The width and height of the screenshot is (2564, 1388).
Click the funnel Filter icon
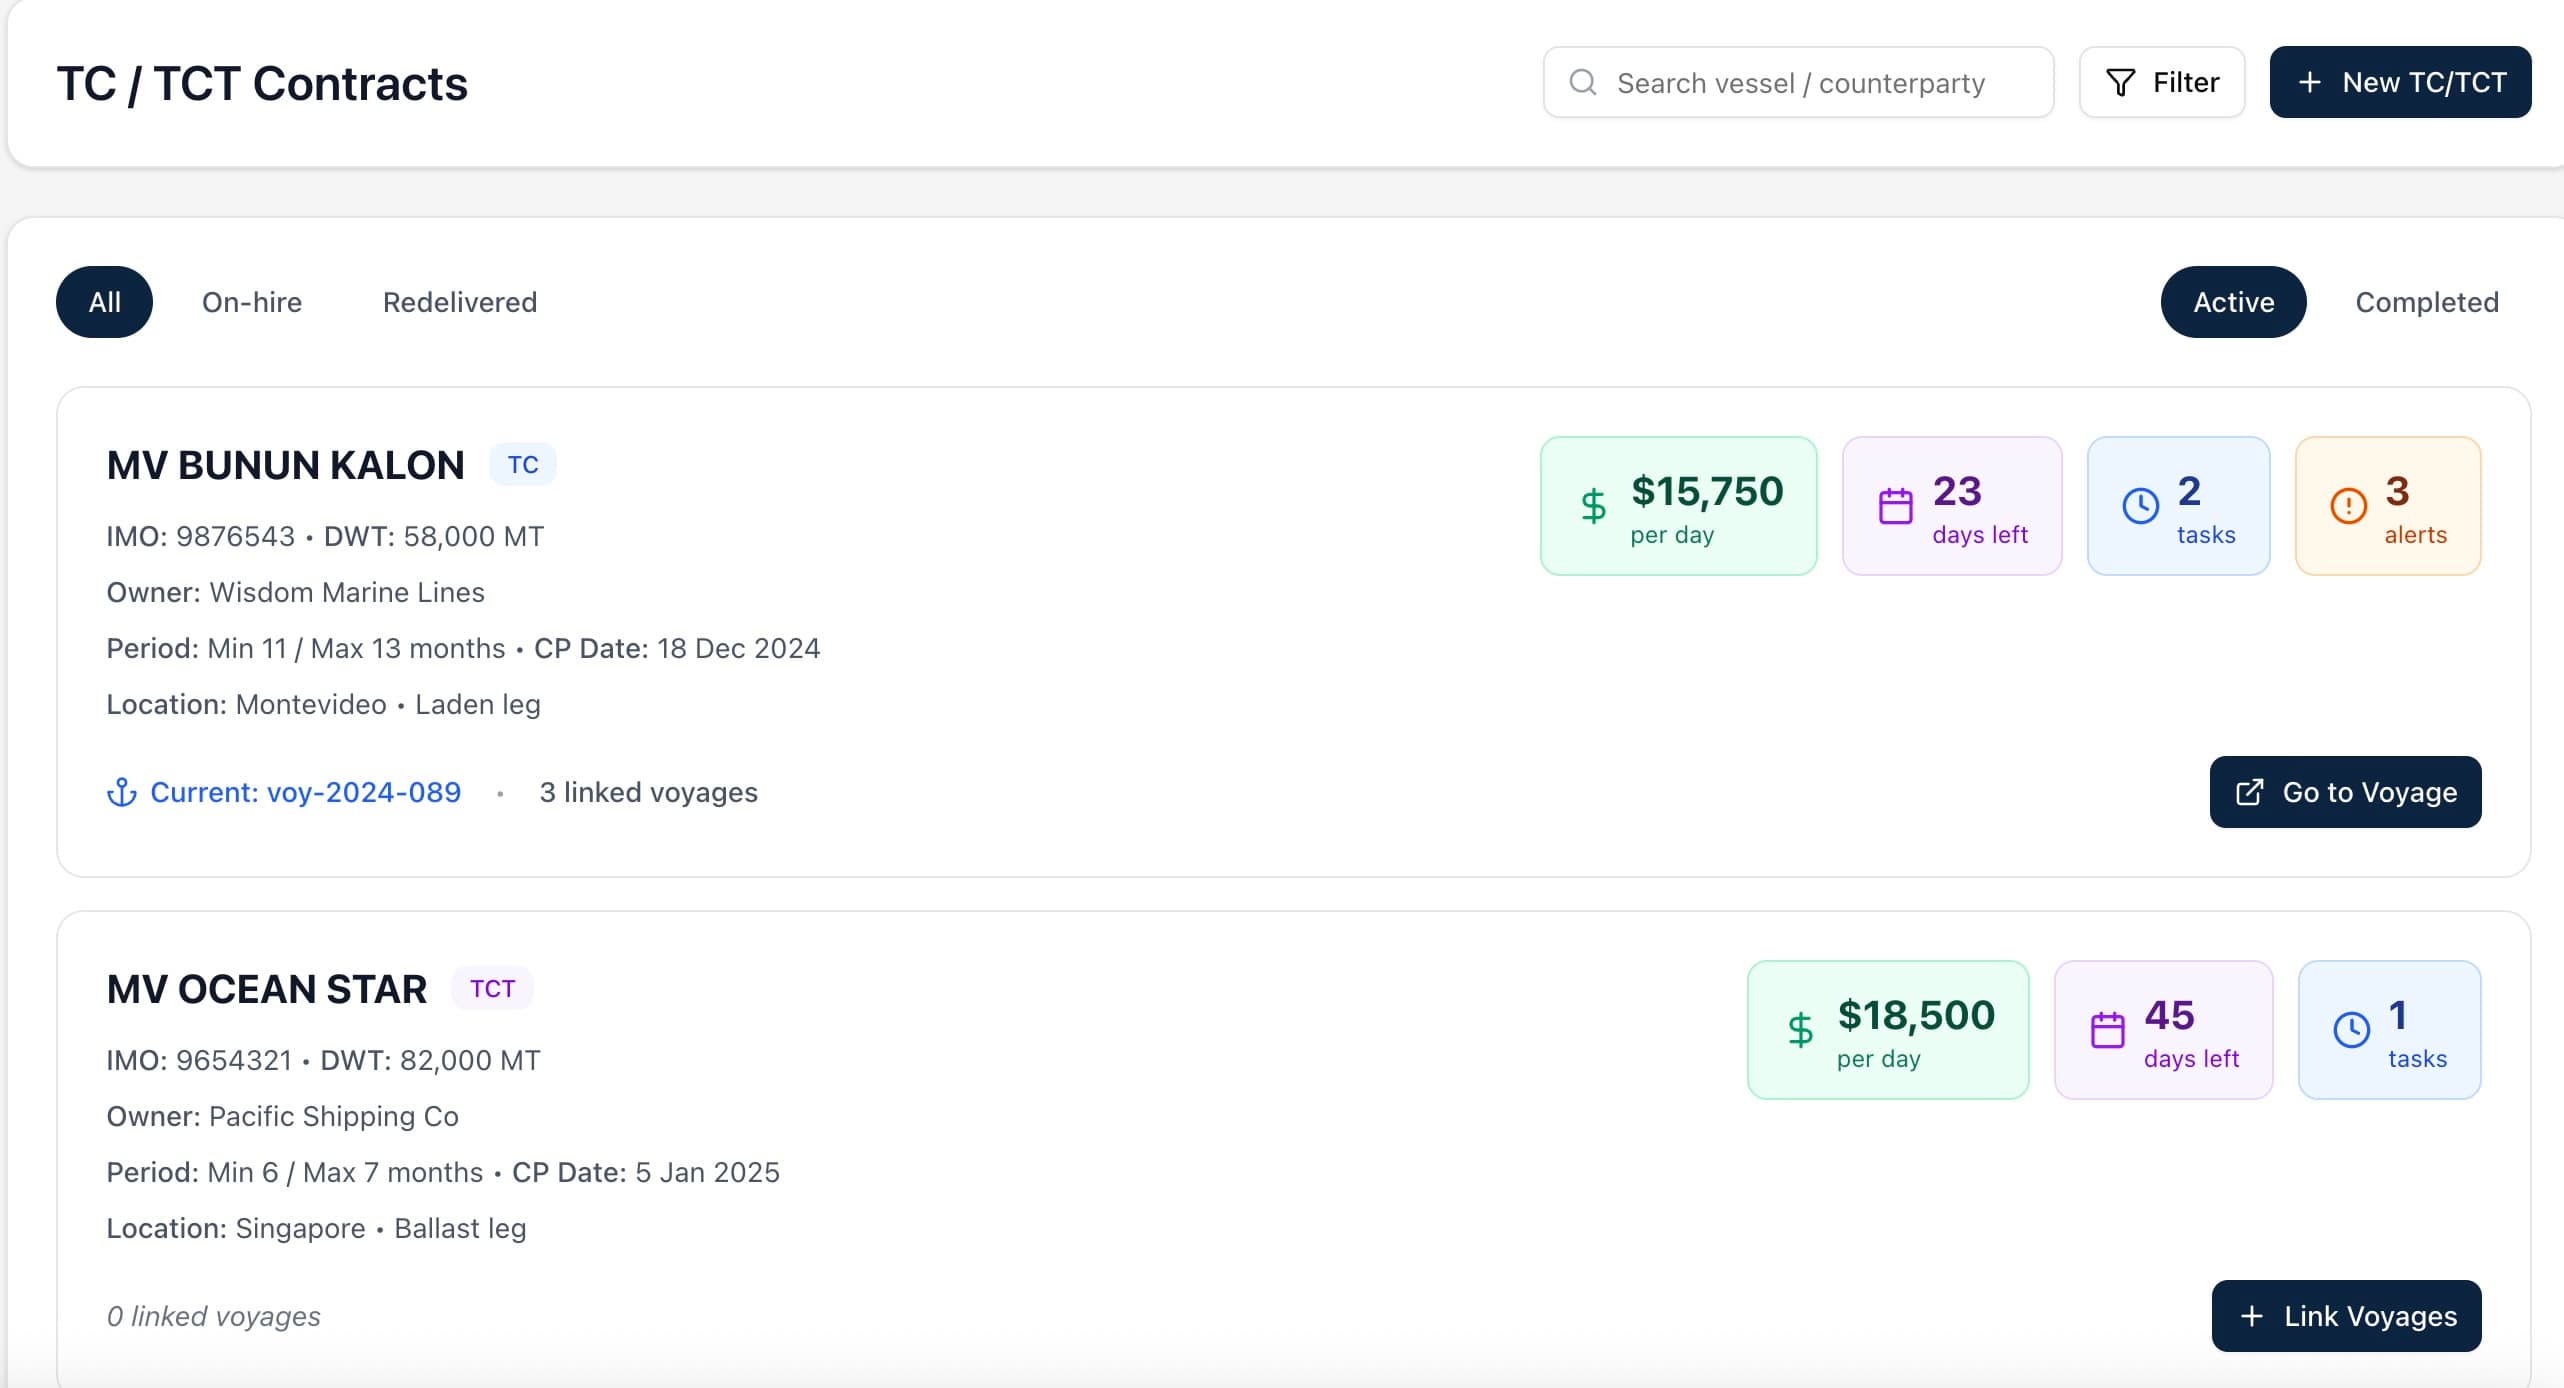tap(2120, 82)
